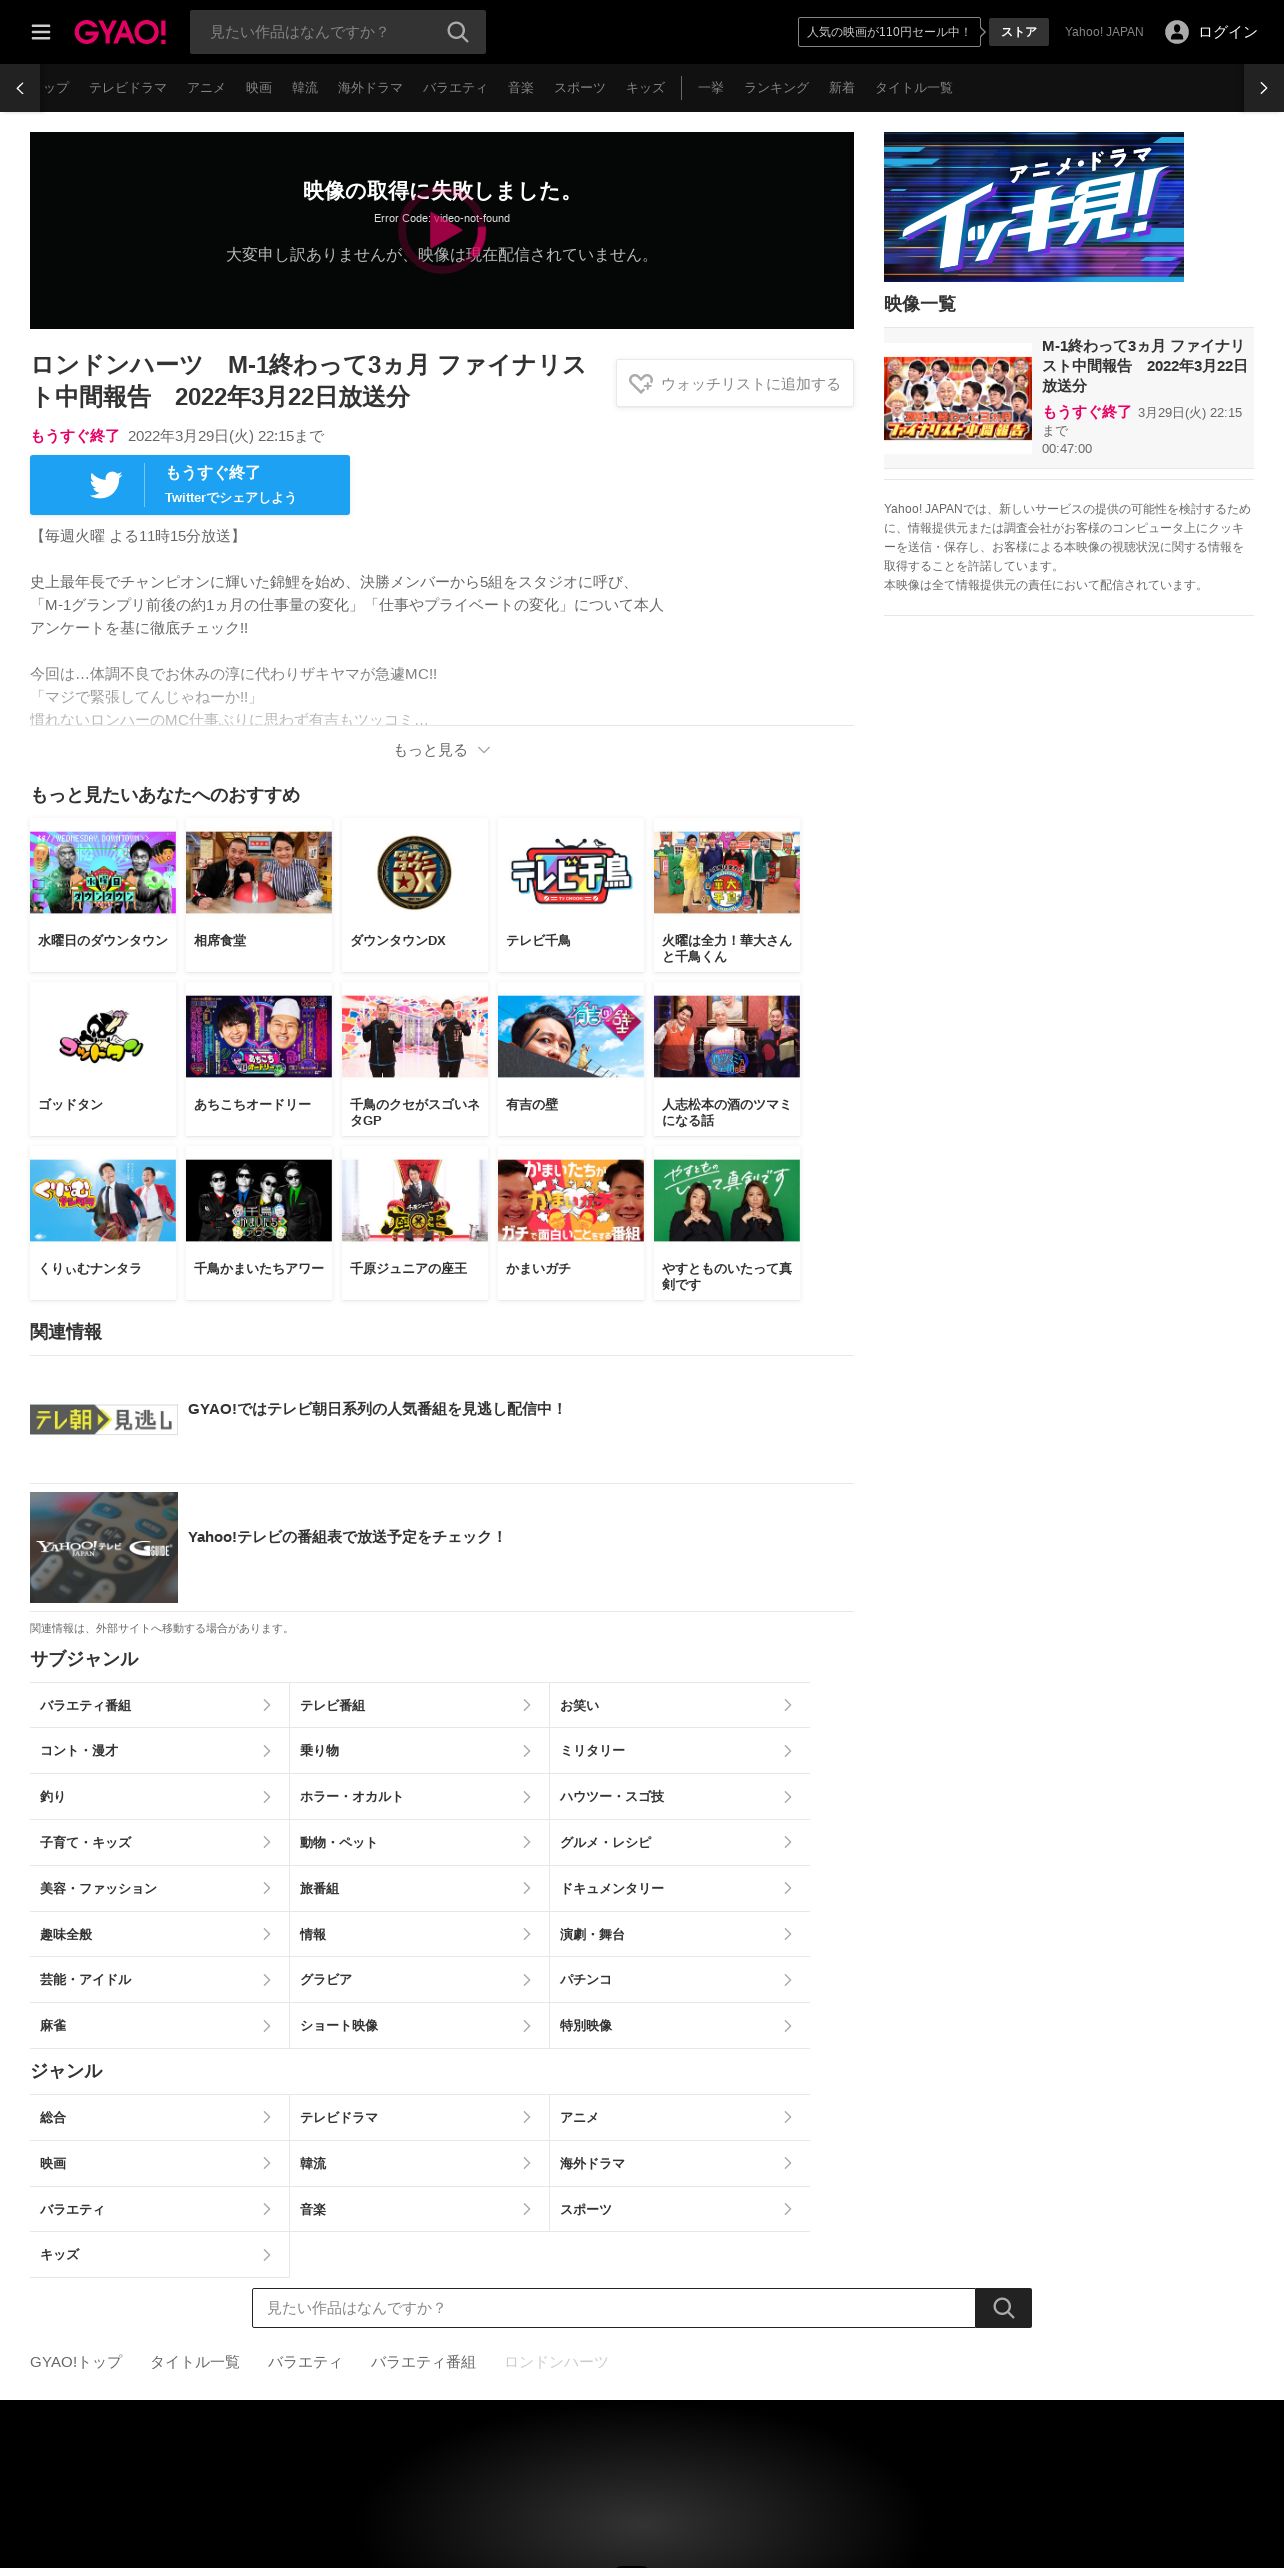Select 新着 in top nav
The width and height of the screenshot is (1284, 2568).
(x=842, y=88)
